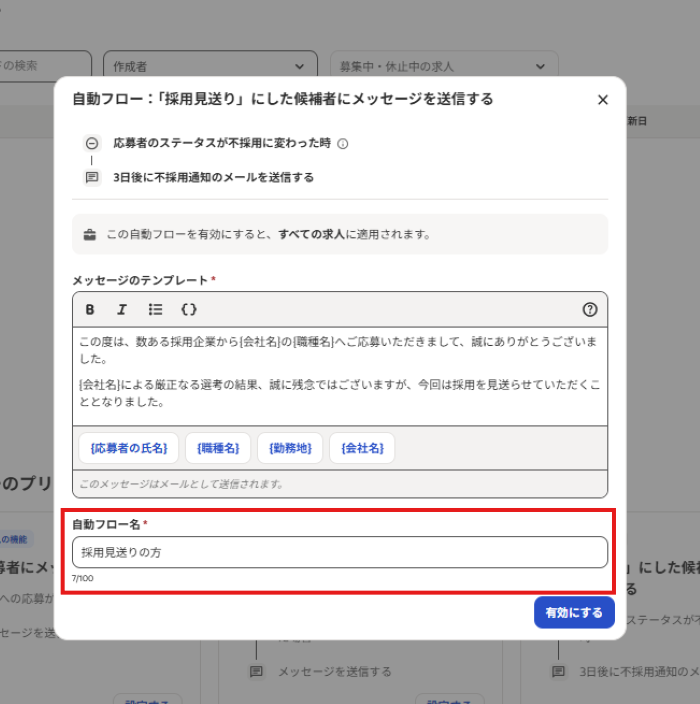Insert the {会社名} placeholder tag
The width and height of the screenshot is (700, 704).
point(362,448)
